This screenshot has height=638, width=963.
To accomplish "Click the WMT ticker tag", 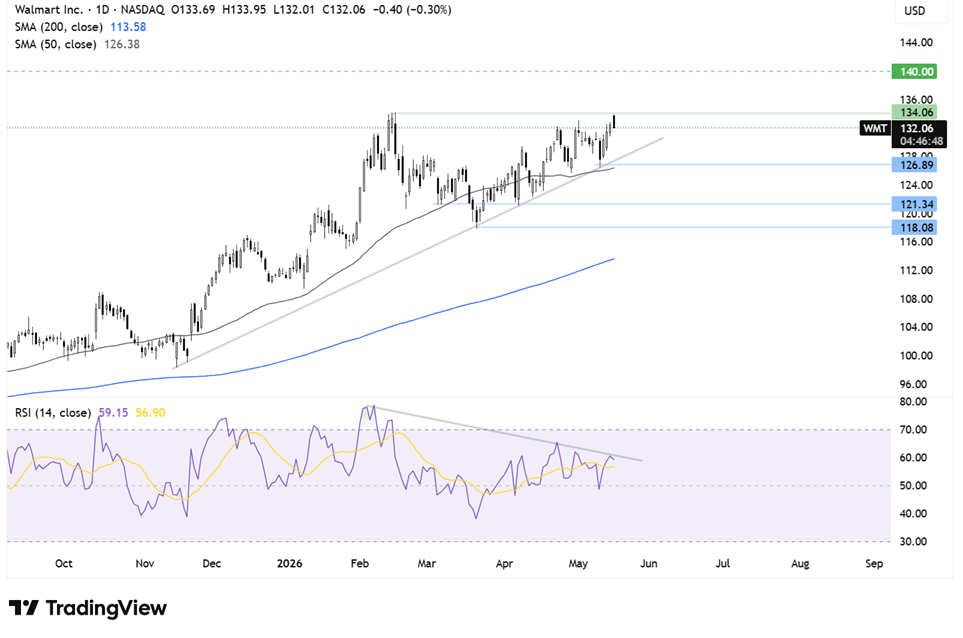I will (875, 128).
